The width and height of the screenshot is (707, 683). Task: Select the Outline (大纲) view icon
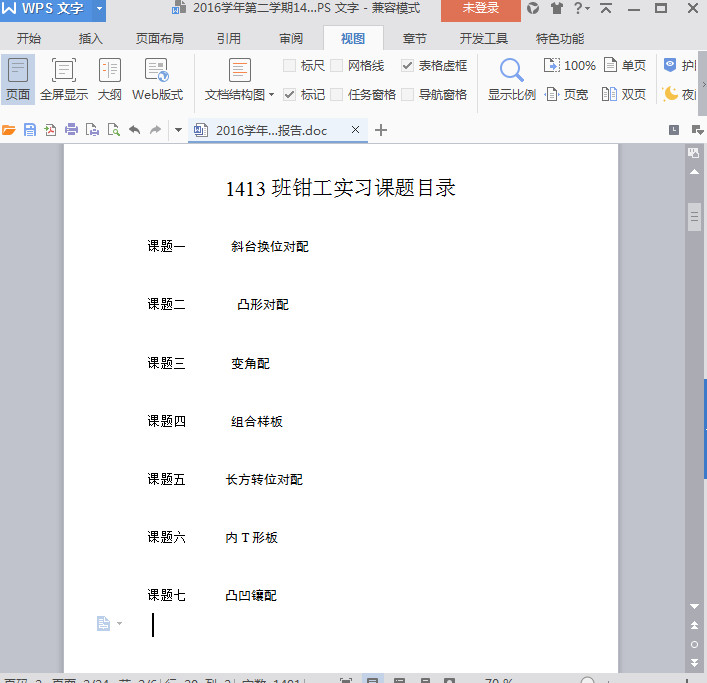point(110,79)
